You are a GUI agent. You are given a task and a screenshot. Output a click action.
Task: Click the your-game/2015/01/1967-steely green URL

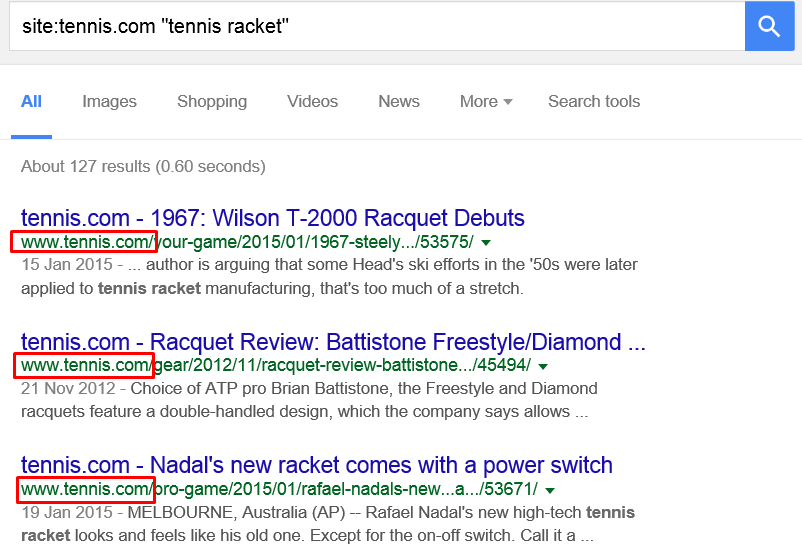tap(248, 242)
